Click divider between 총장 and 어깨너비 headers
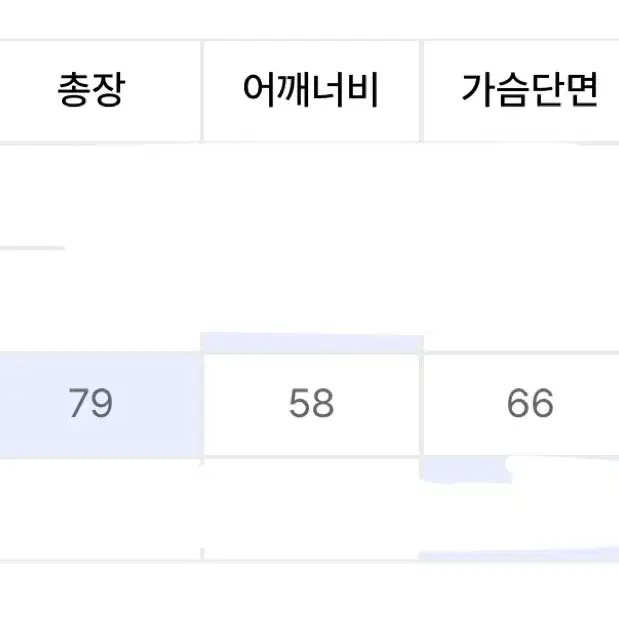This screenshot has height=619, width=619. click(202, 91)
